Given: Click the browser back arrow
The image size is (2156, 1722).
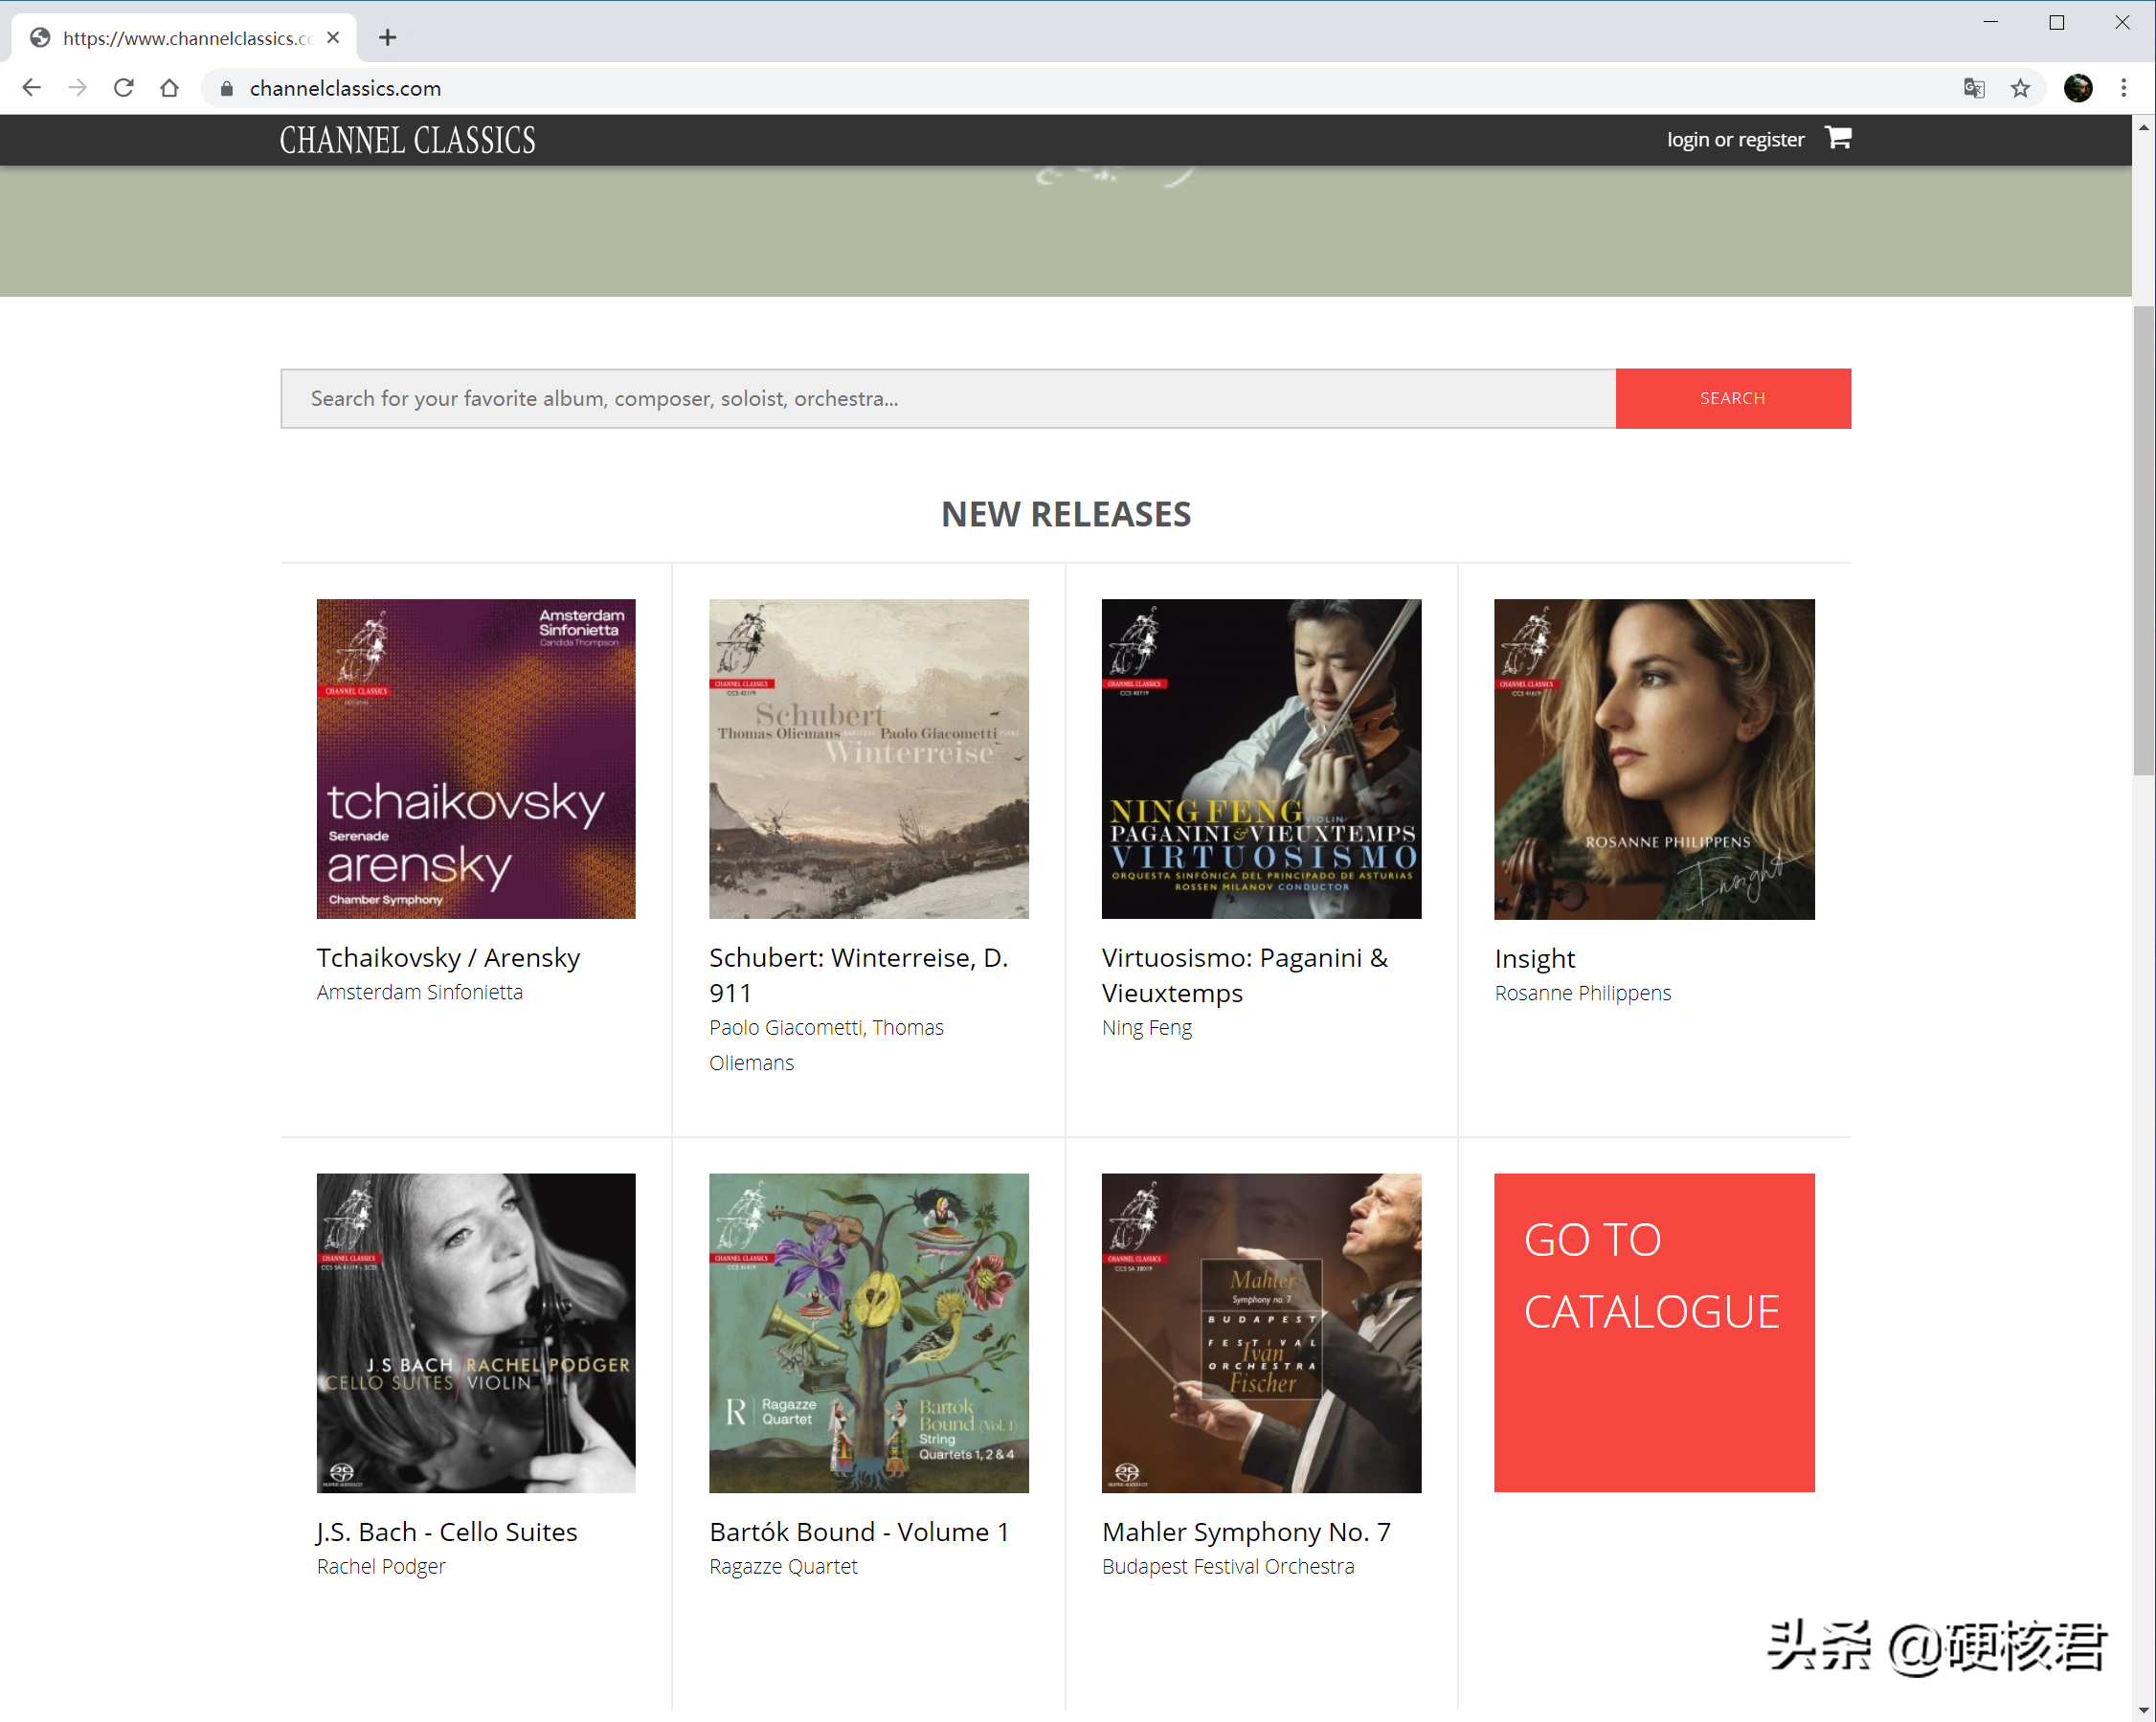Looking at the screenshot, I should click(x=31, y=88).
